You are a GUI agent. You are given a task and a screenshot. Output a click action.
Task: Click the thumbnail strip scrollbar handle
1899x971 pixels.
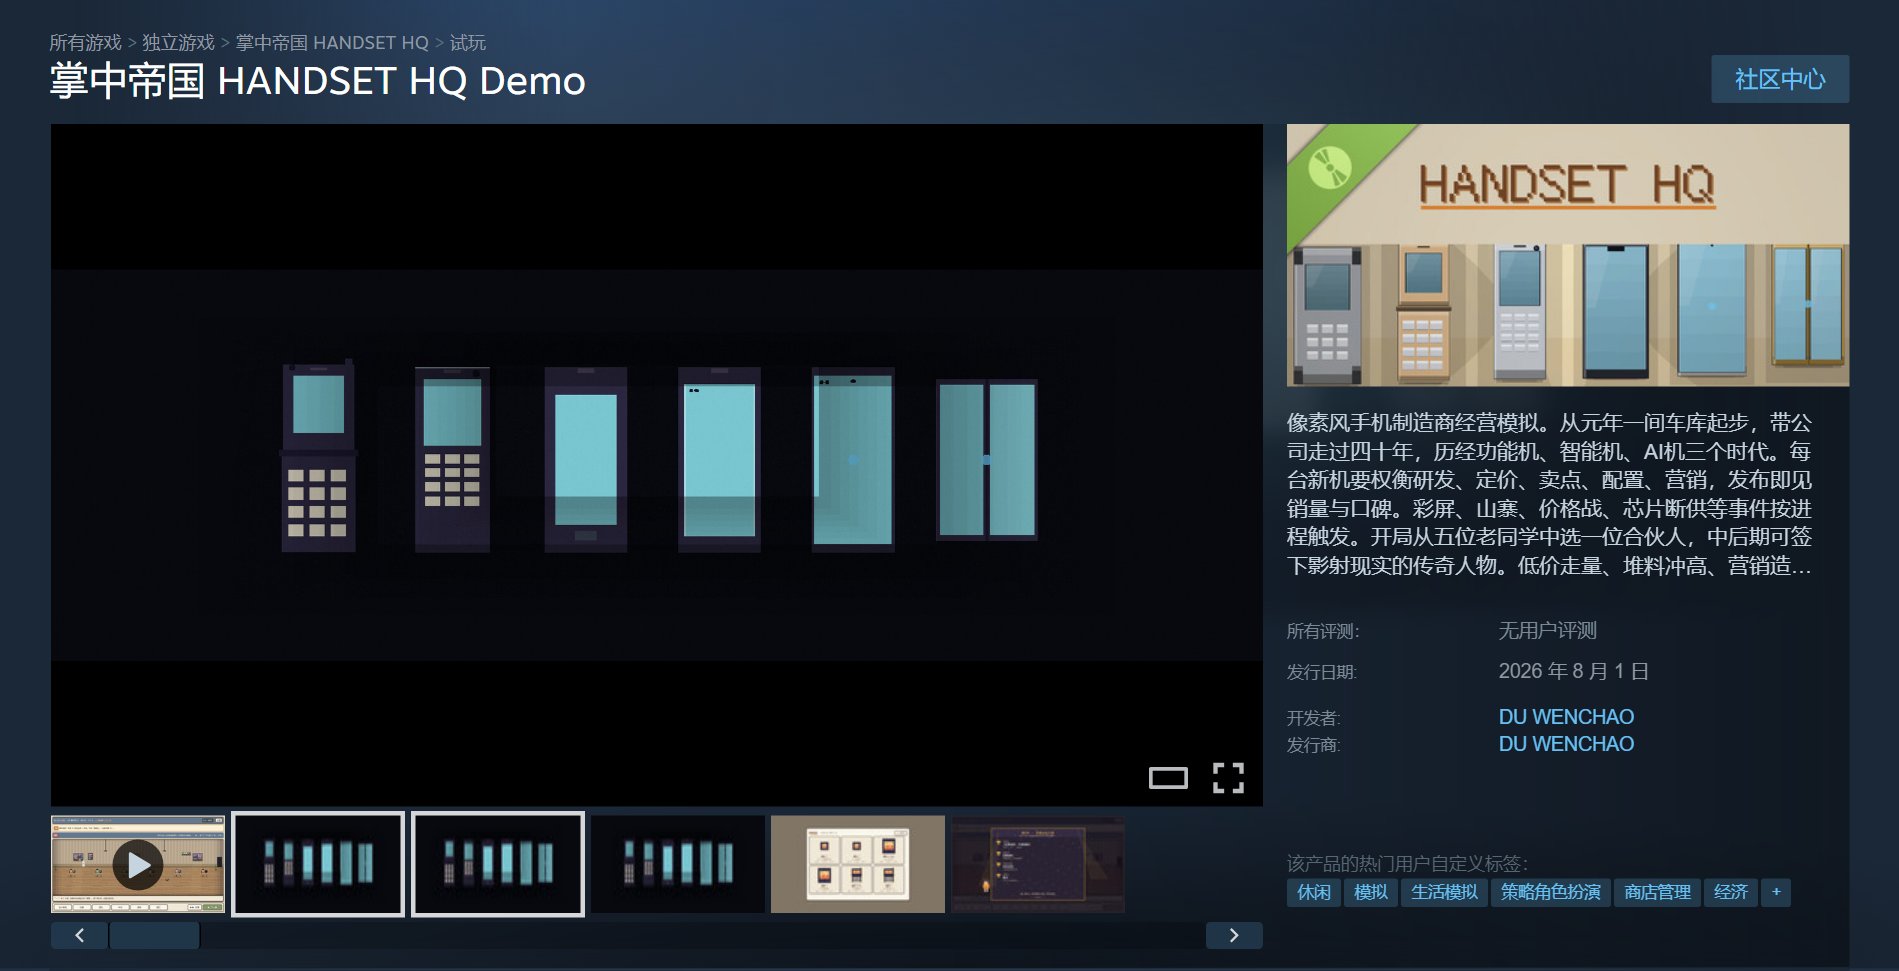pos(154,935)
